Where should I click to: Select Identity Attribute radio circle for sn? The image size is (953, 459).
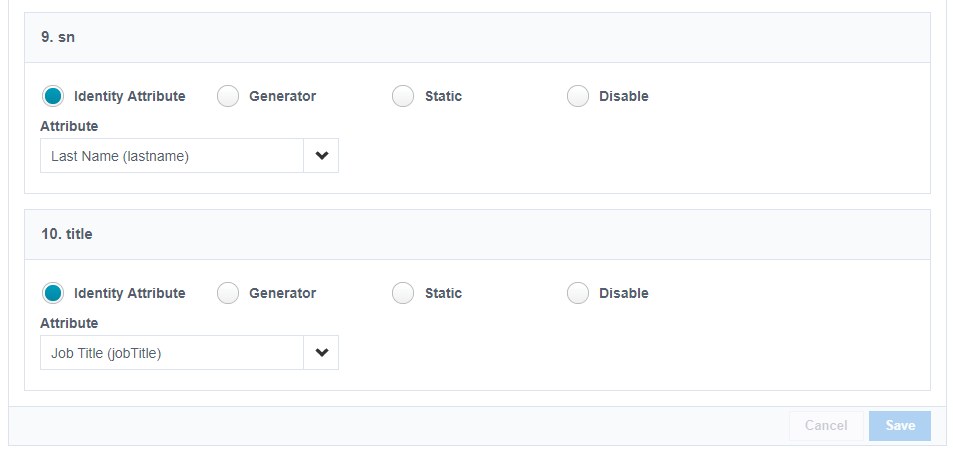(53, 96)
